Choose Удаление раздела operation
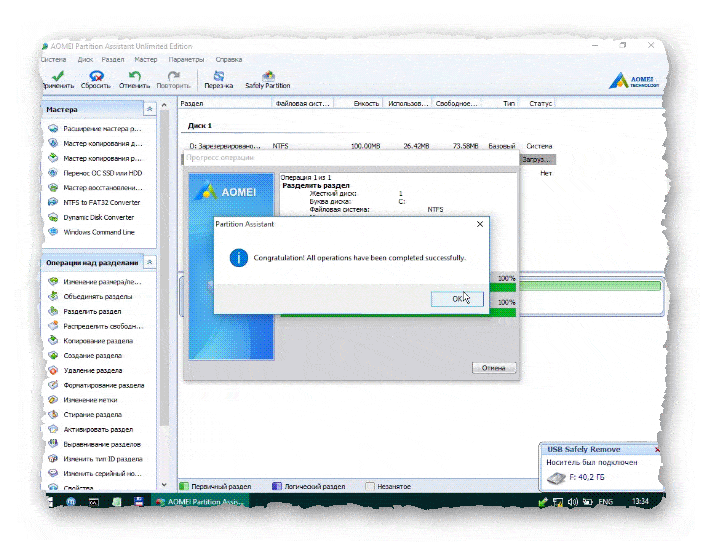 [85, 370]
